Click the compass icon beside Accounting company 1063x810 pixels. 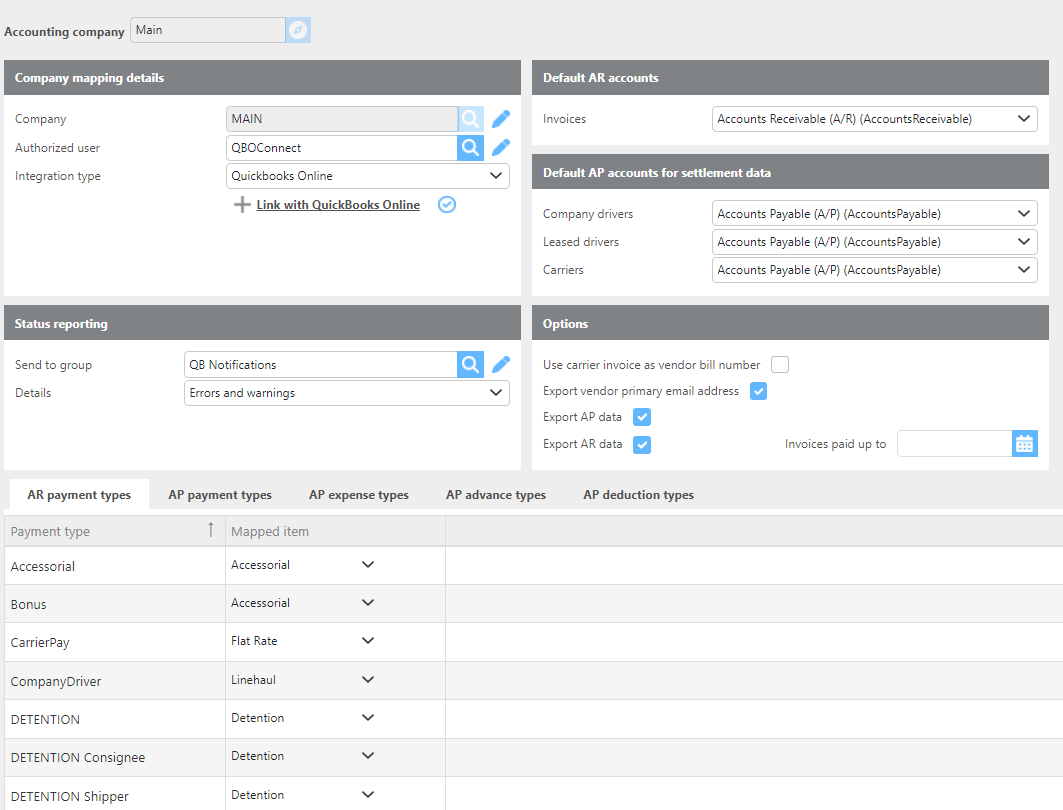[x=298, y=30]
